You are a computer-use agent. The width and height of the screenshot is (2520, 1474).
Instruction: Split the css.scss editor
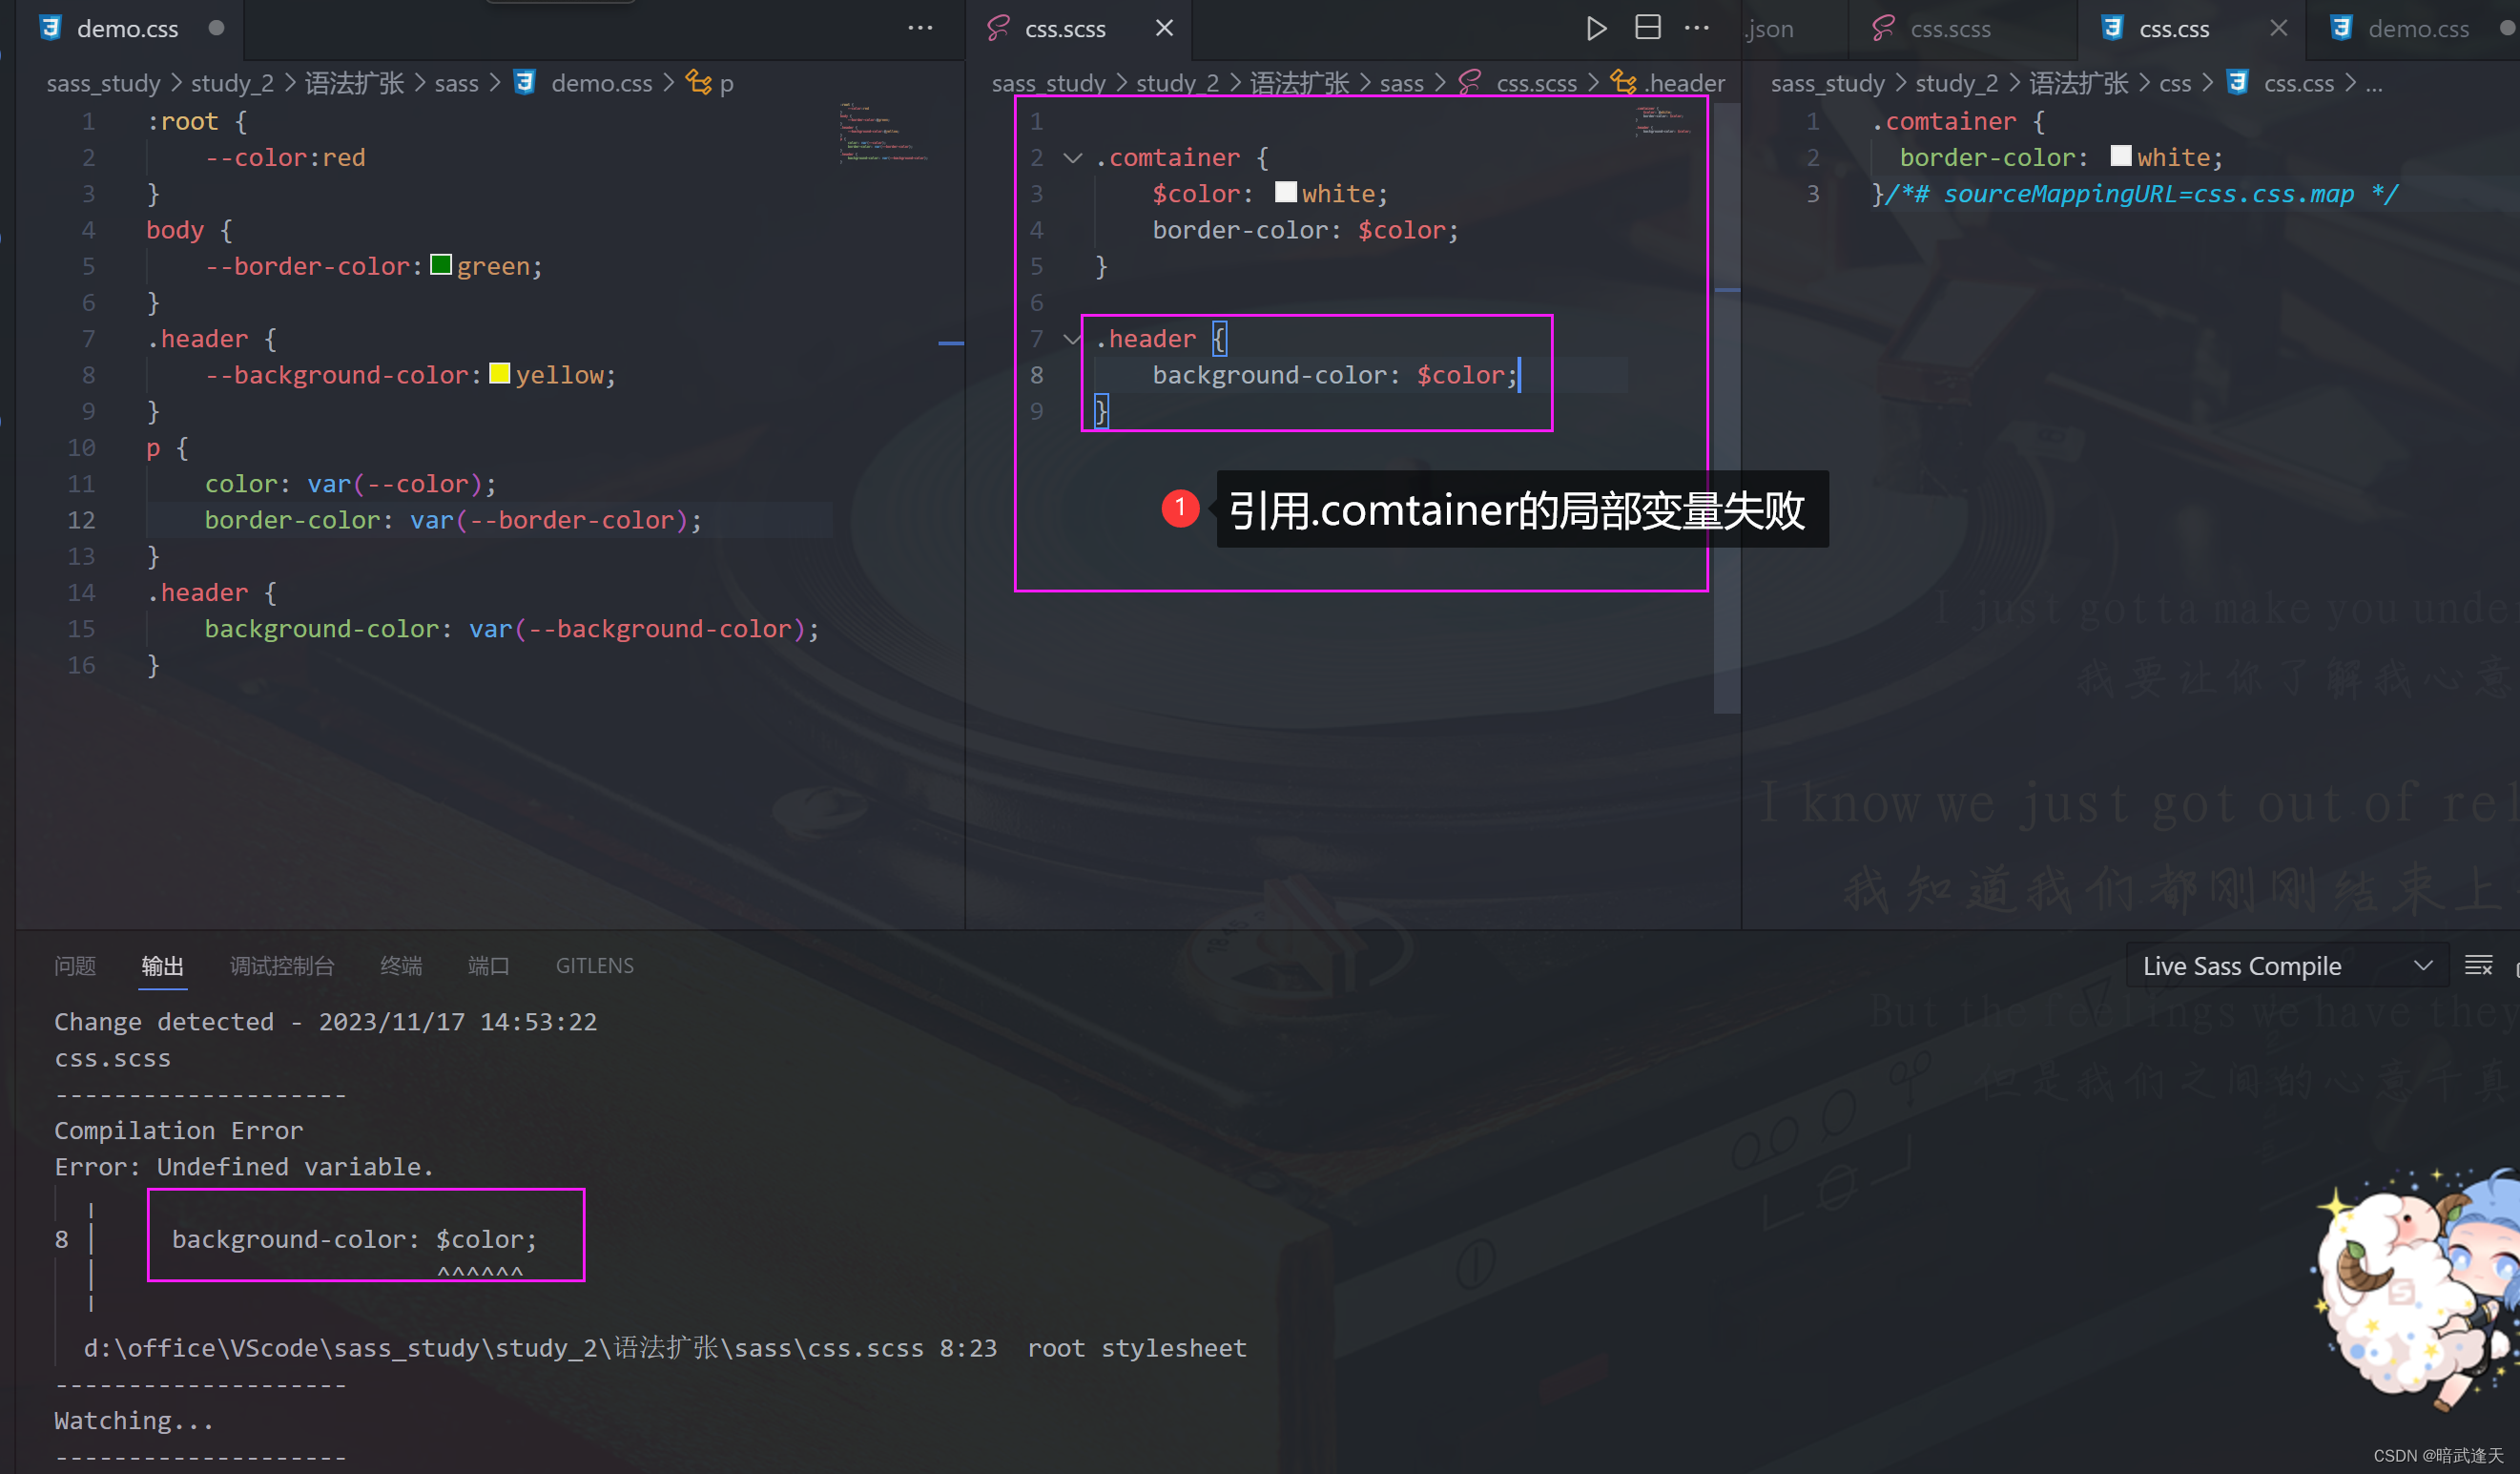tap(1647, 28)
